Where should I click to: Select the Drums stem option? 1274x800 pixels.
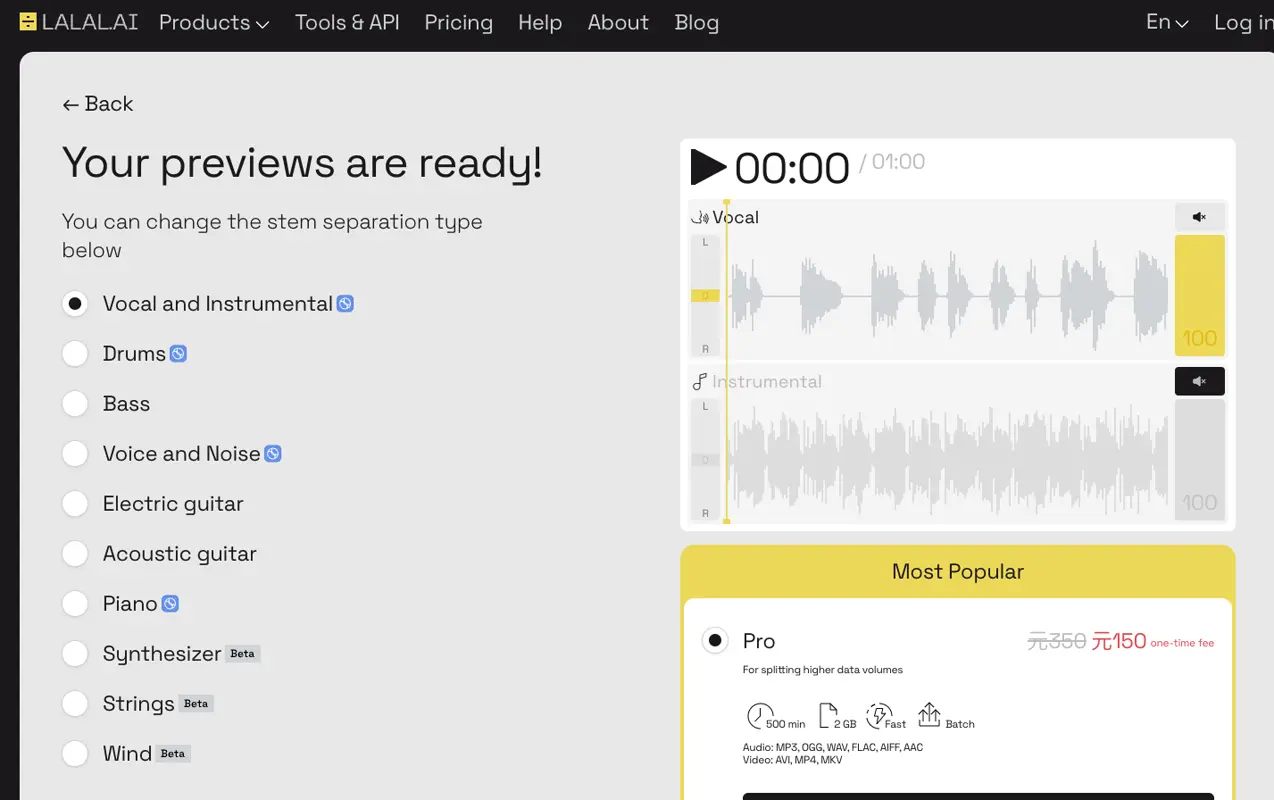pos(75,353)
